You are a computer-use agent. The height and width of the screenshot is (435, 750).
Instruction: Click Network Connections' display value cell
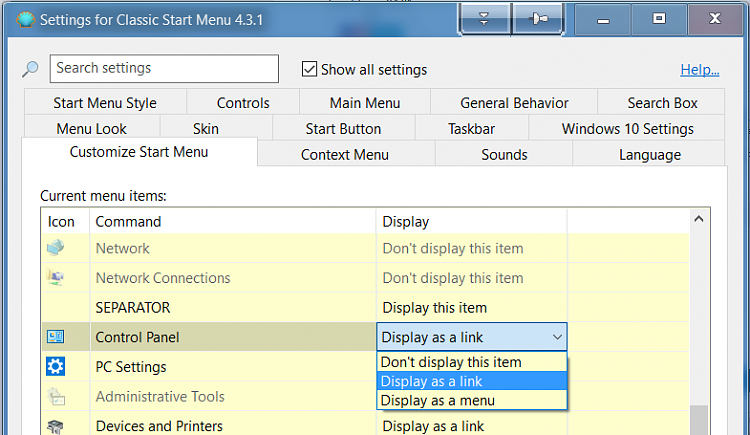tap(472, 278)
